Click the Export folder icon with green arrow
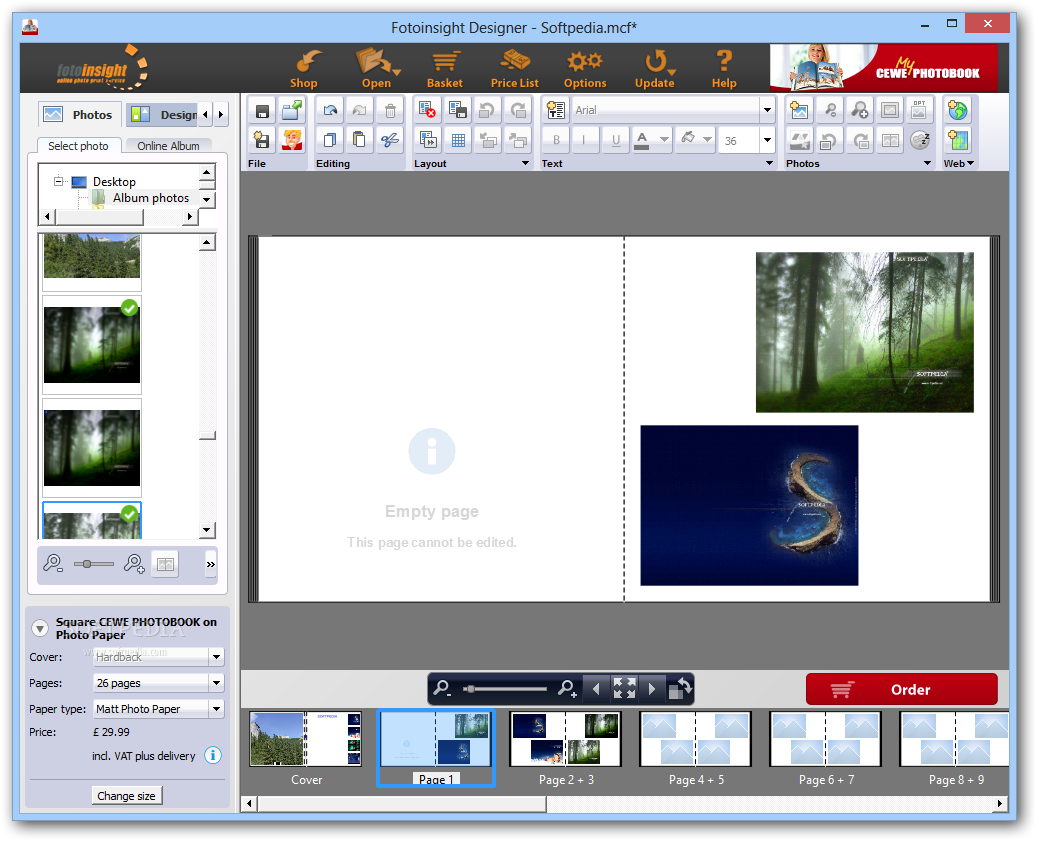1037x841 pixels. (x=292, y=110)
